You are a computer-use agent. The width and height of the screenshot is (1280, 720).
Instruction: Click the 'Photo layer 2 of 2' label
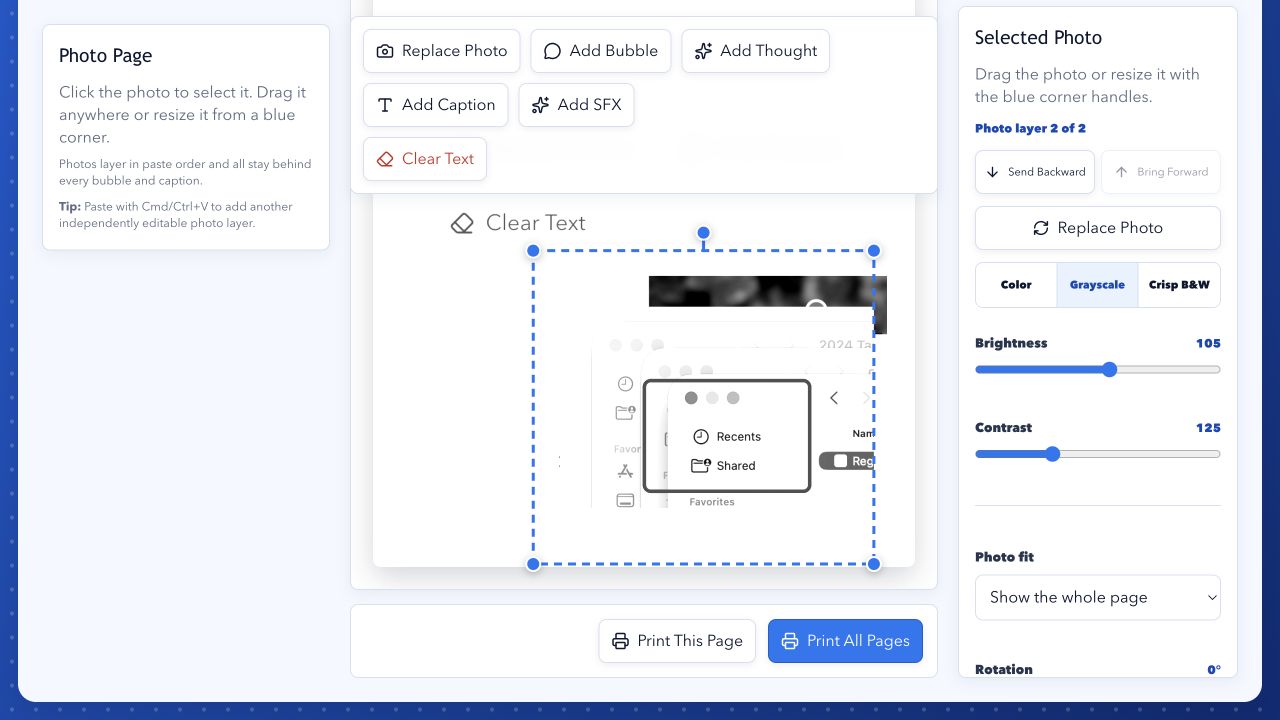pyautogui.click(x=1030, y=128)
